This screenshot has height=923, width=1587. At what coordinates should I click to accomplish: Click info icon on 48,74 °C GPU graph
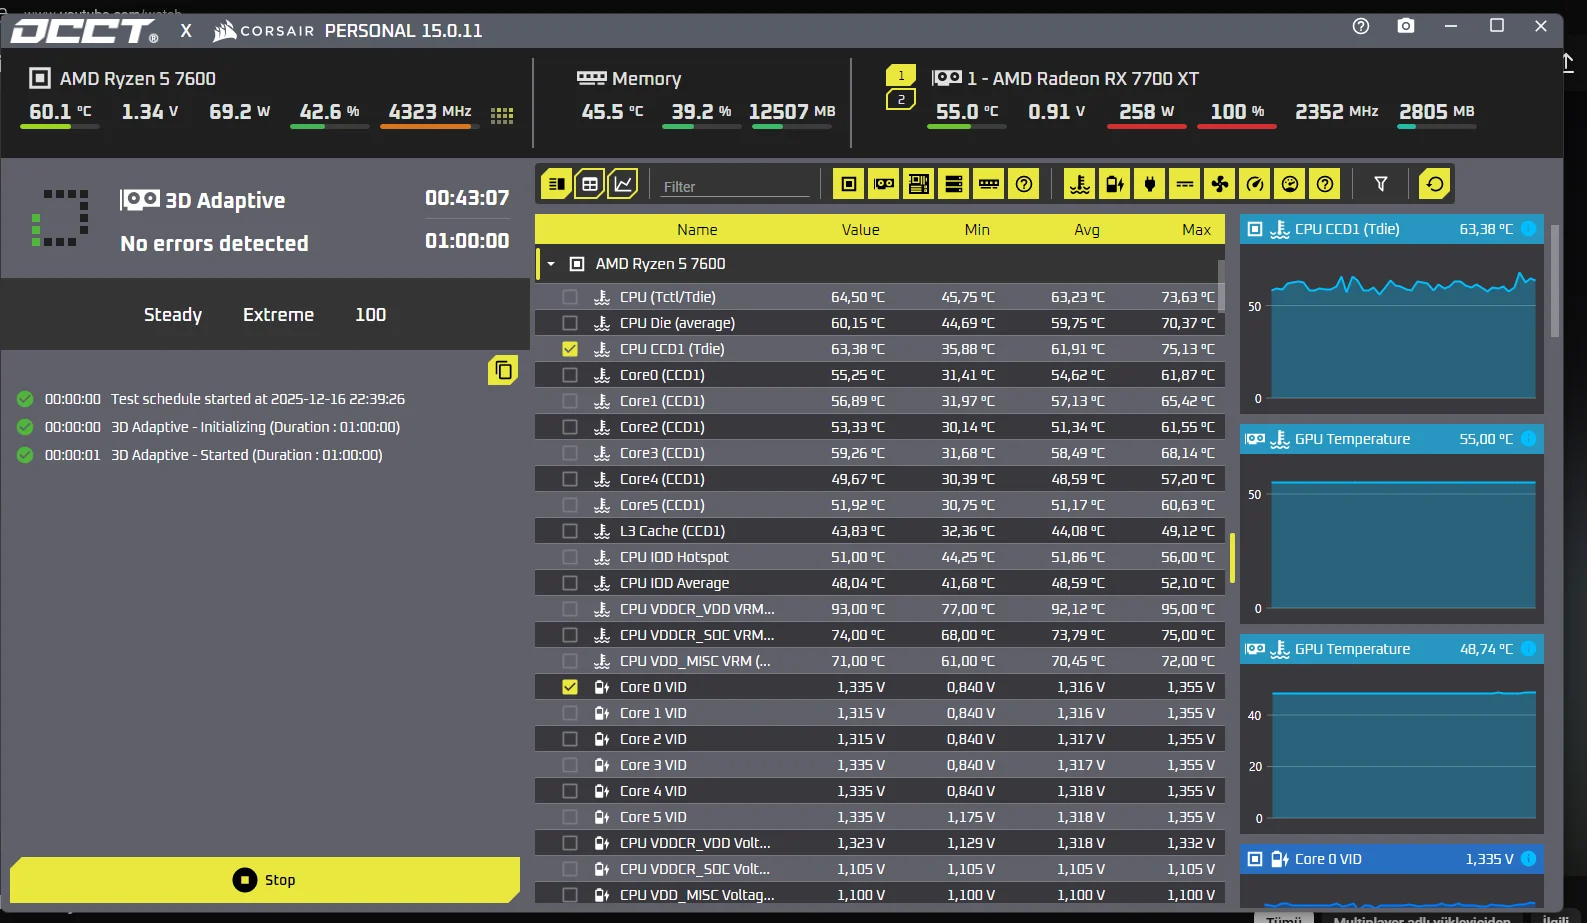[x=1528, y=649]
